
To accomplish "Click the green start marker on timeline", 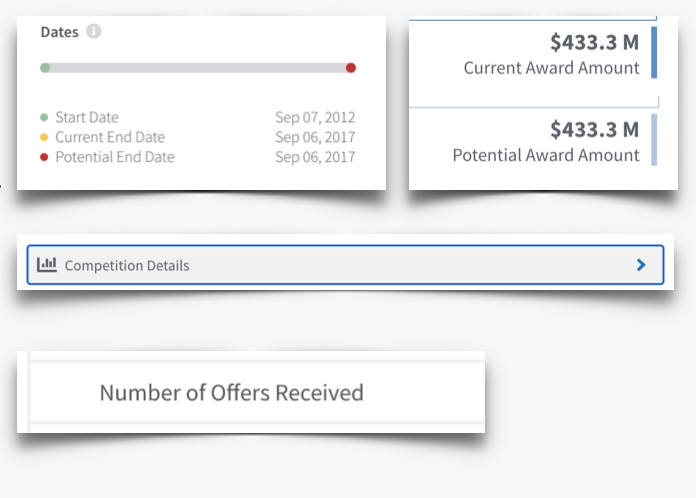I will click(45, 68).
